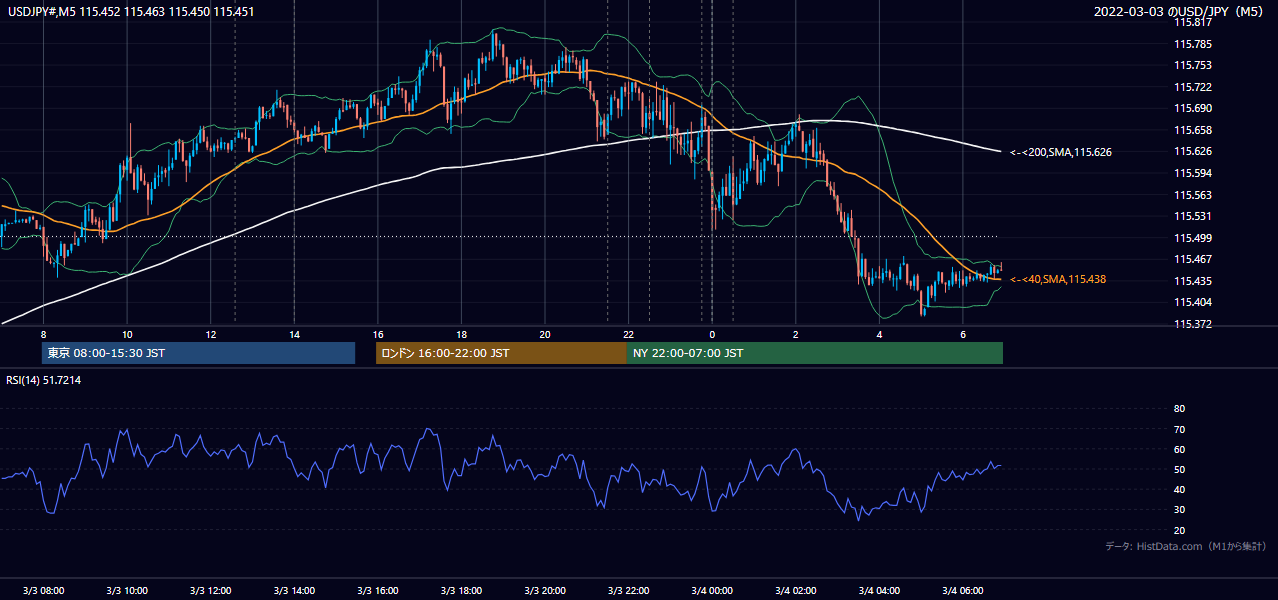
Task: Click price axis value 115.722
Action: (x=1193, y=87)
